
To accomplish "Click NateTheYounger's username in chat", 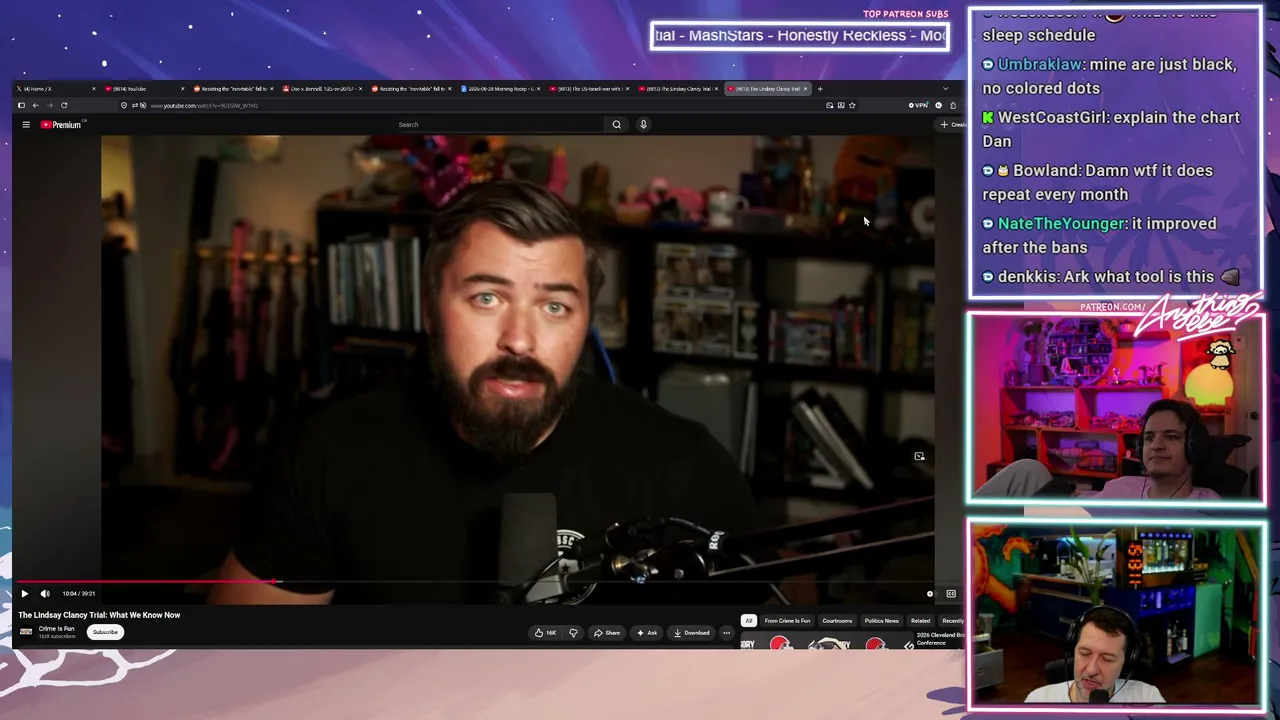I will (1061, 223).
